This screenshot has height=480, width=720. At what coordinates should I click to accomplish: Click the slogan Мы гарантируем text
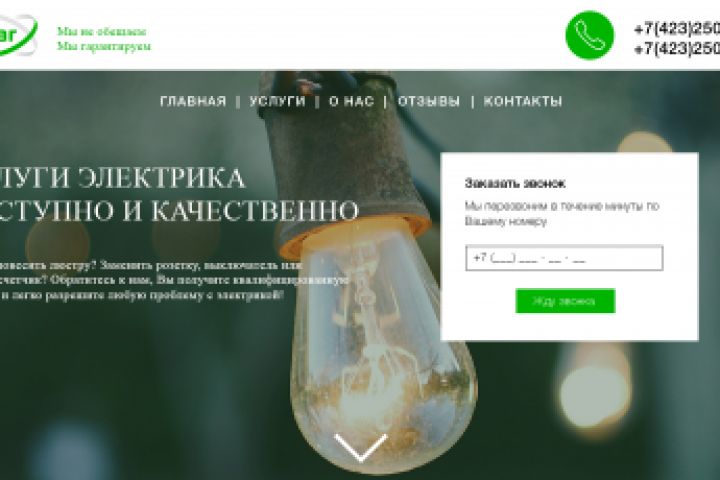click(104, 46)
